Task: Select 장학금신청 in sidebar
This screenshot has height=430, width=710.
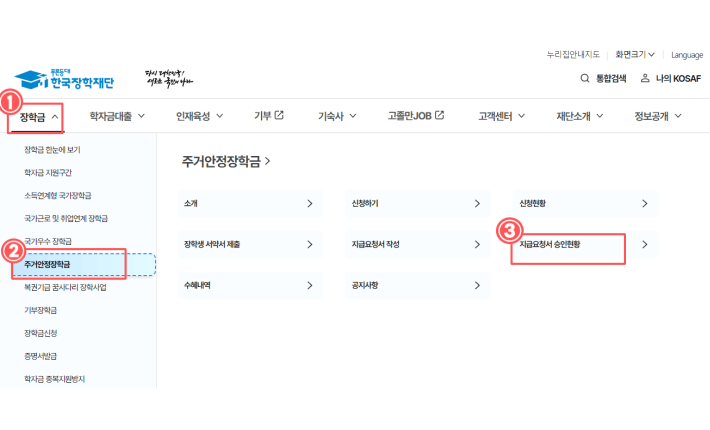Action: click(40, 333)
